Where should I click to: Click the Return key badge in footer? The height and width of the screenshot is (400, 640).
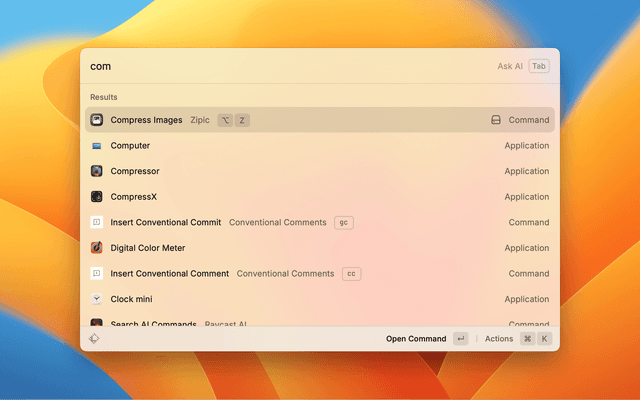tap(460, 339)
